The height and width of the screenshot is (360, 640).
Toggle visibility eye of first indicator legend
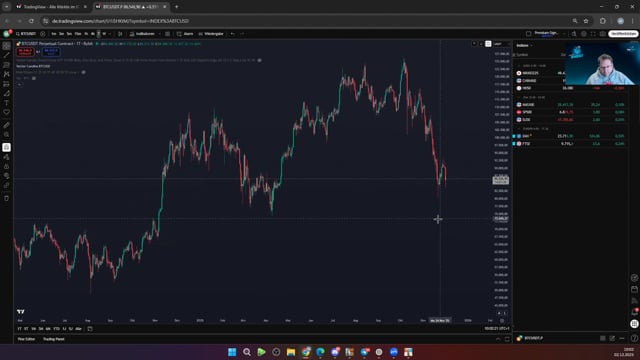[260, 60]
